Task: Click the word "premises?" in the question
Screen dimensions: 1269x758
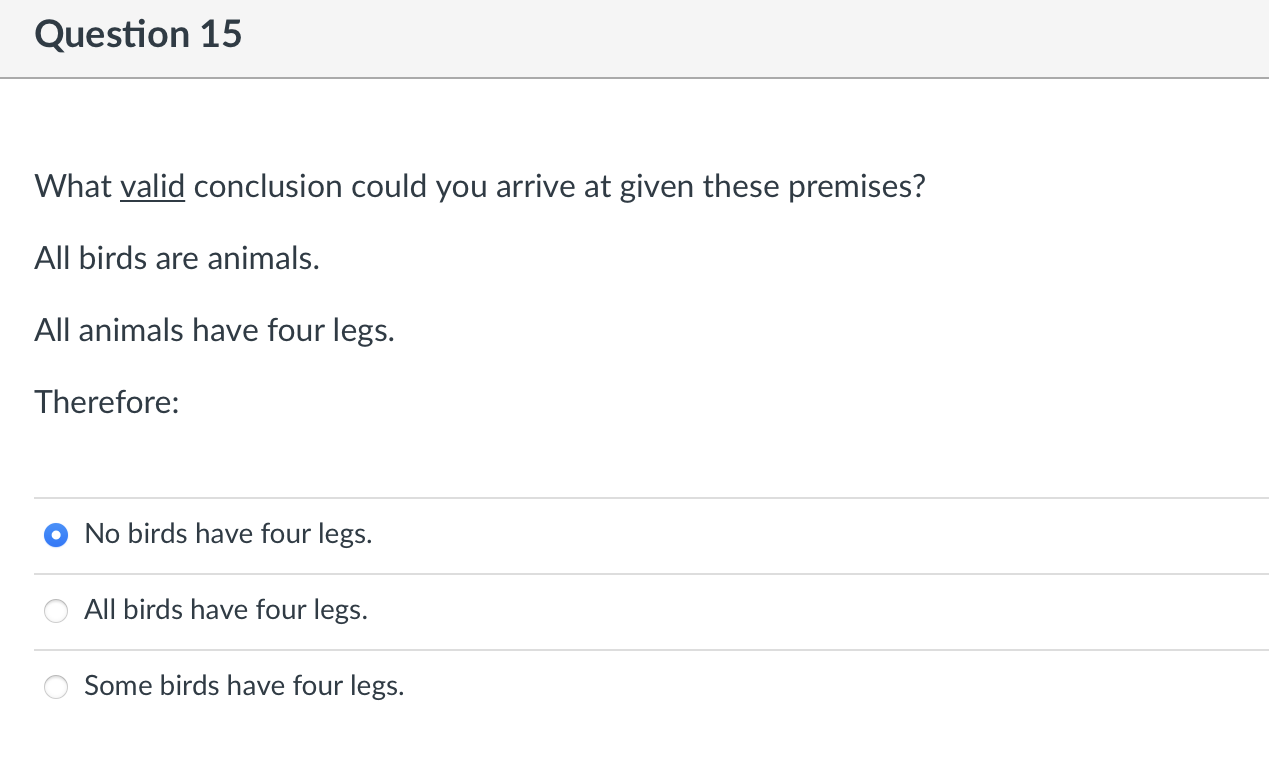Action: 857,187
